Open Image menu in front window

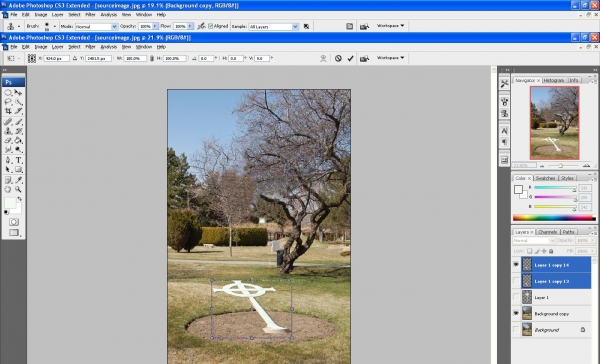tap(41, 47)
